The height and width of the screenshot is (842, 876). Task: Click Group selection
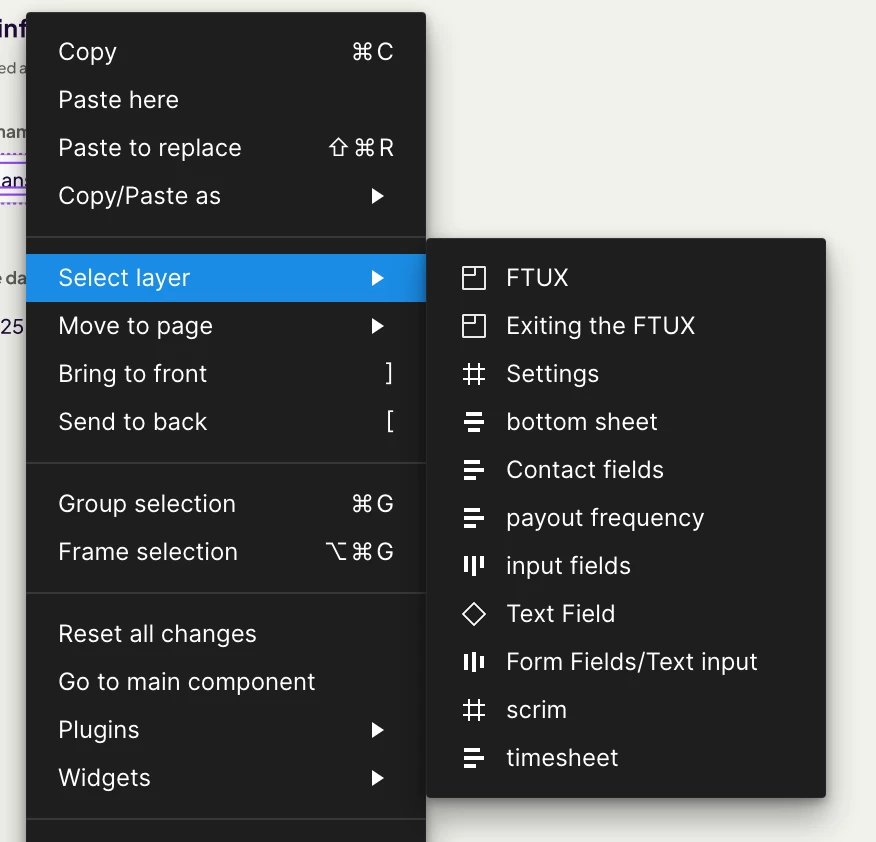pyautogui.click(x=147, y=504)
